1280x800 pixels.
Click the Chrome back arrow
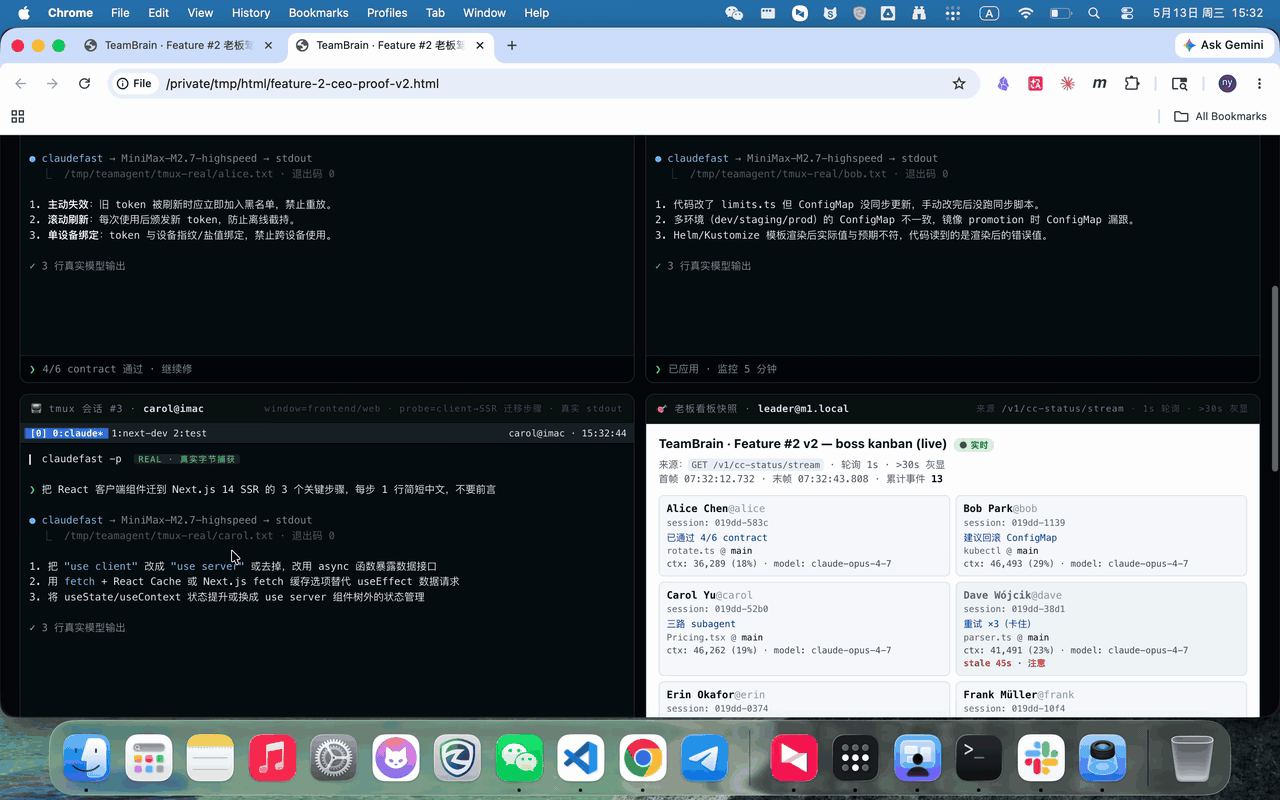pyautogui.click(x=21, y=84)
